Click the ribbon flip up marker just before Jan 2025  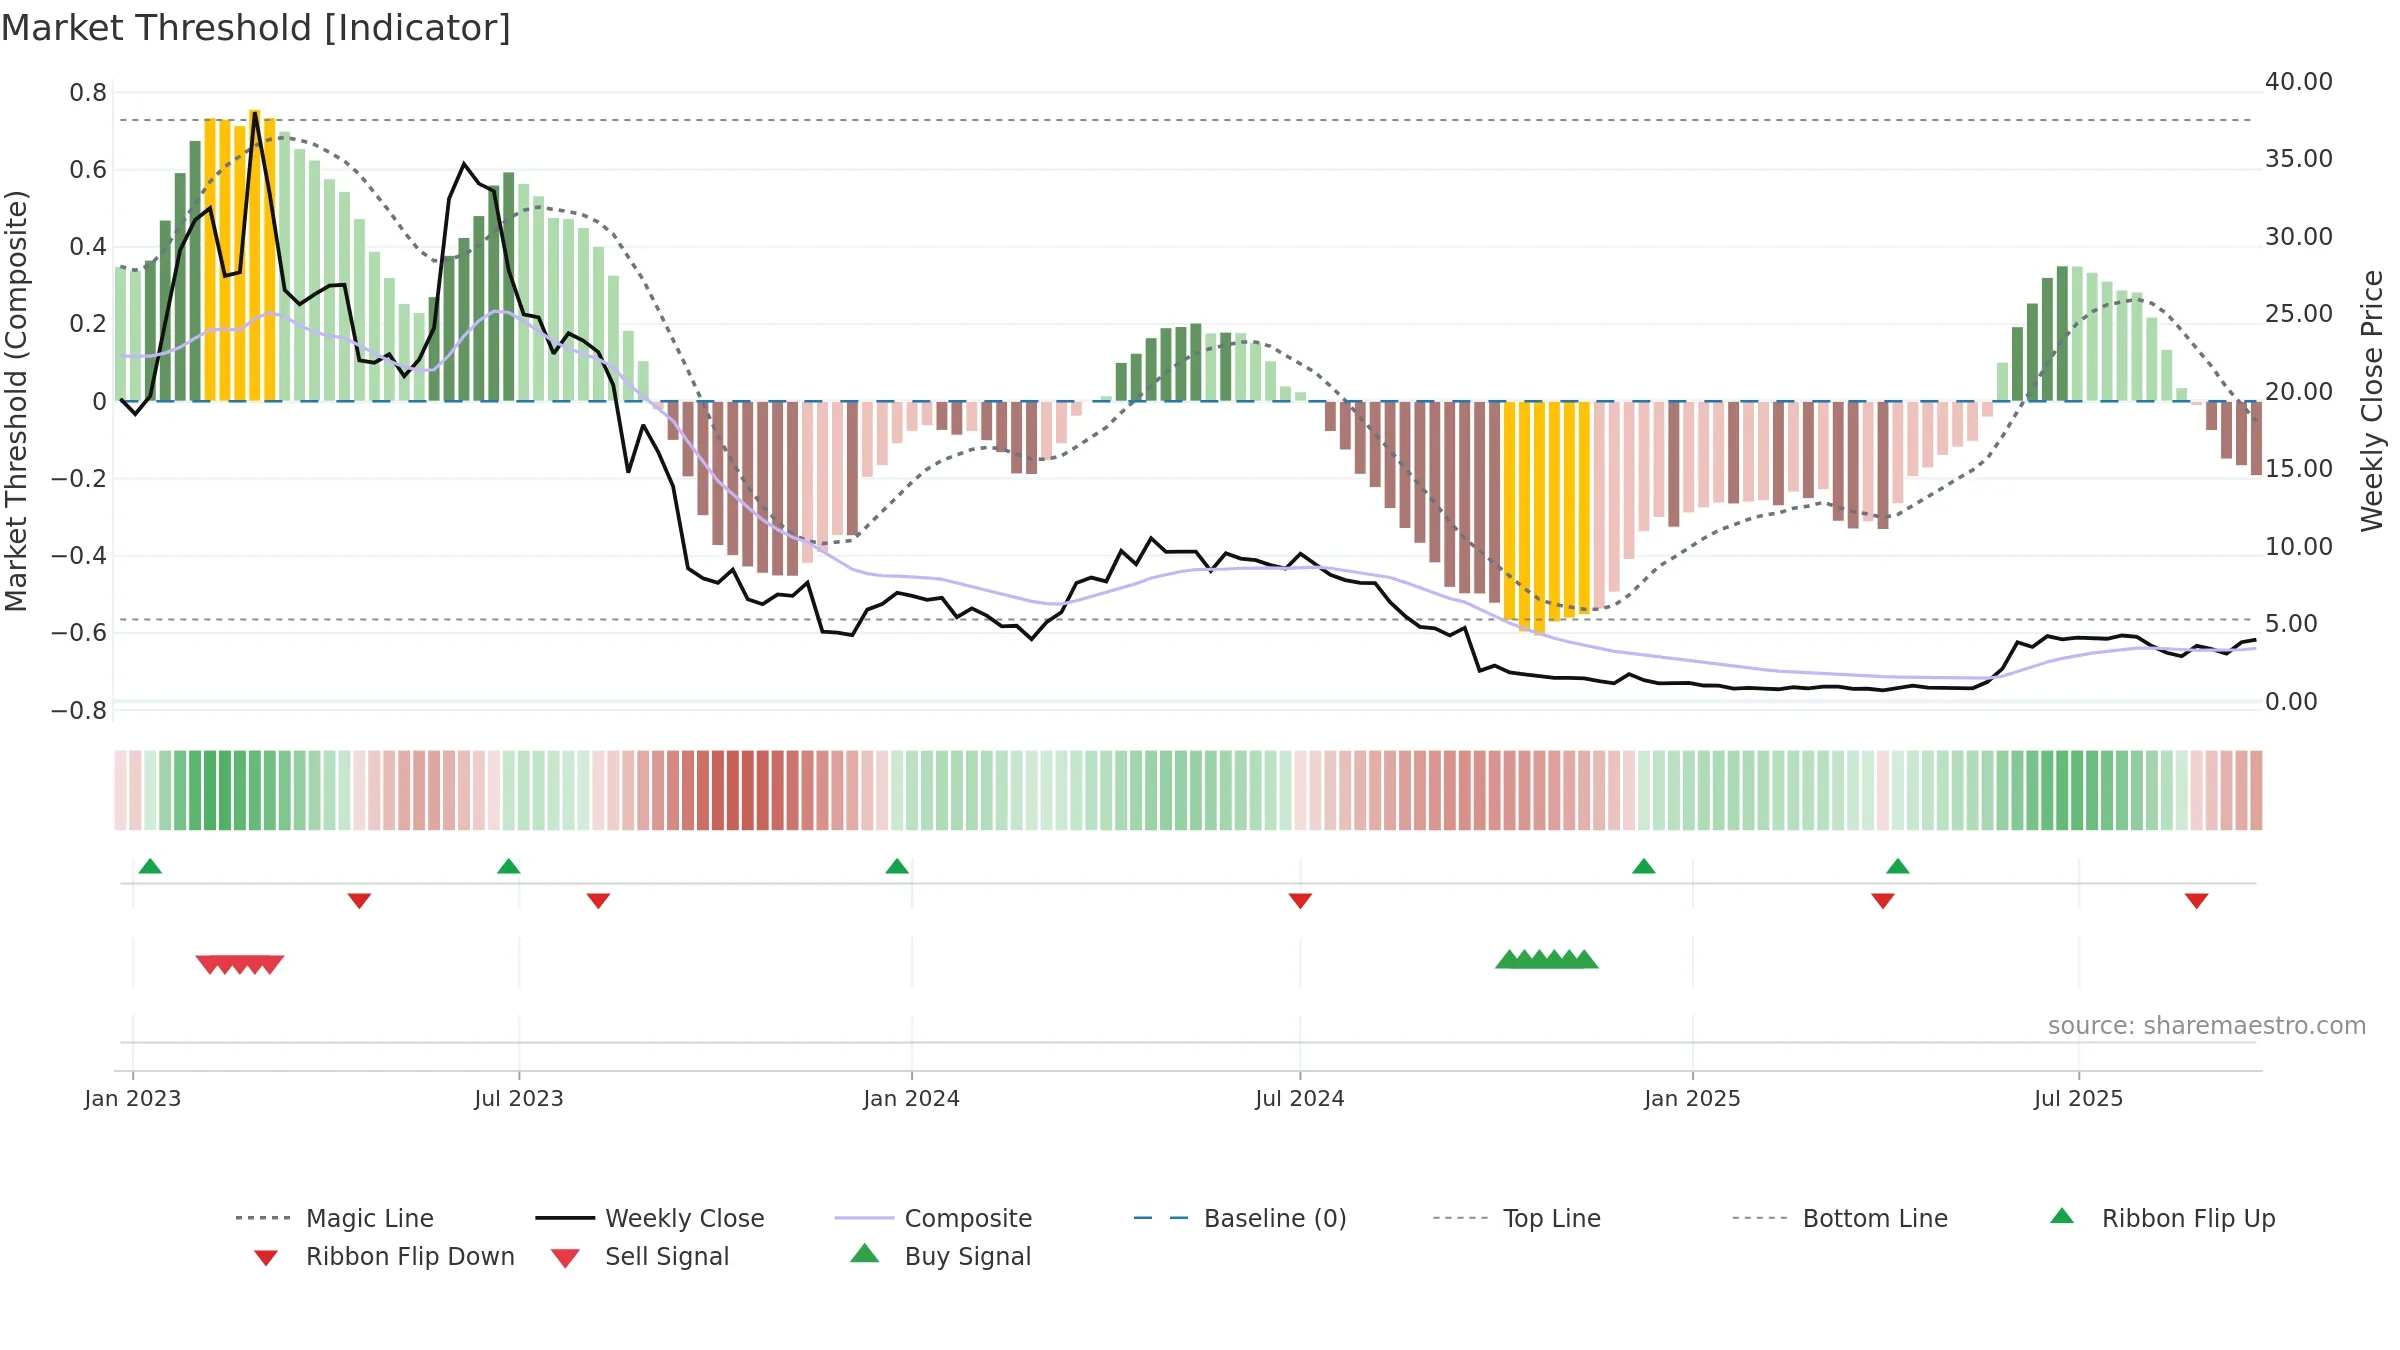click(x=1644, y=866)
